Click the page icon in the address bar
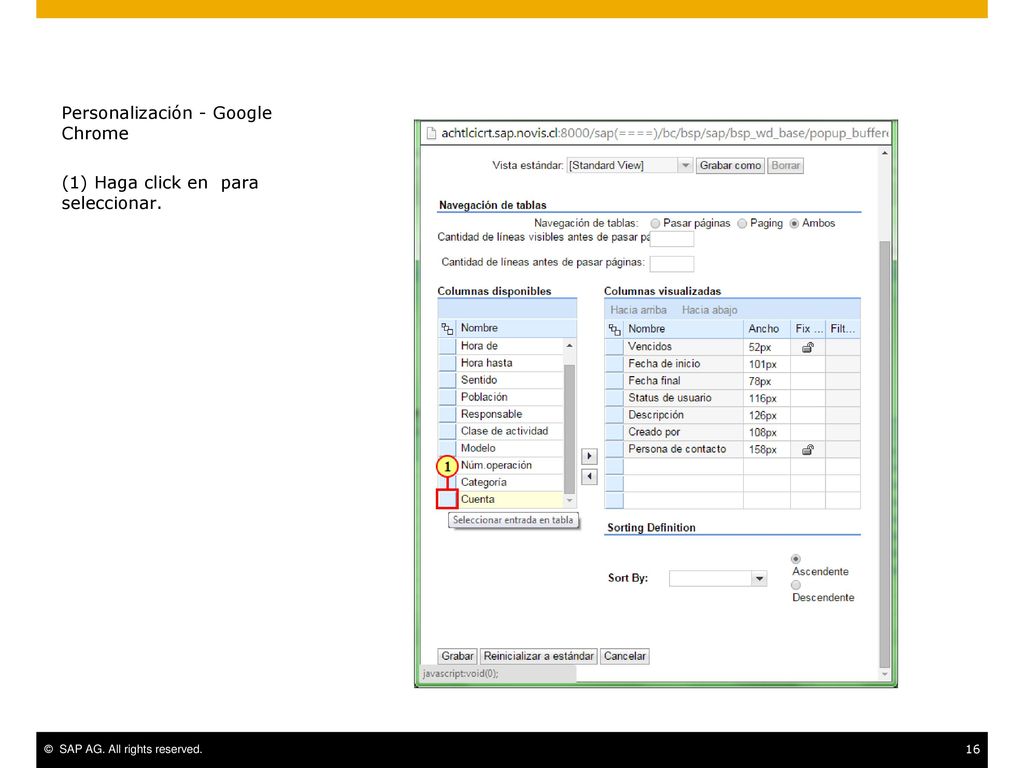1024x768 pixels. tap(431, 133)
